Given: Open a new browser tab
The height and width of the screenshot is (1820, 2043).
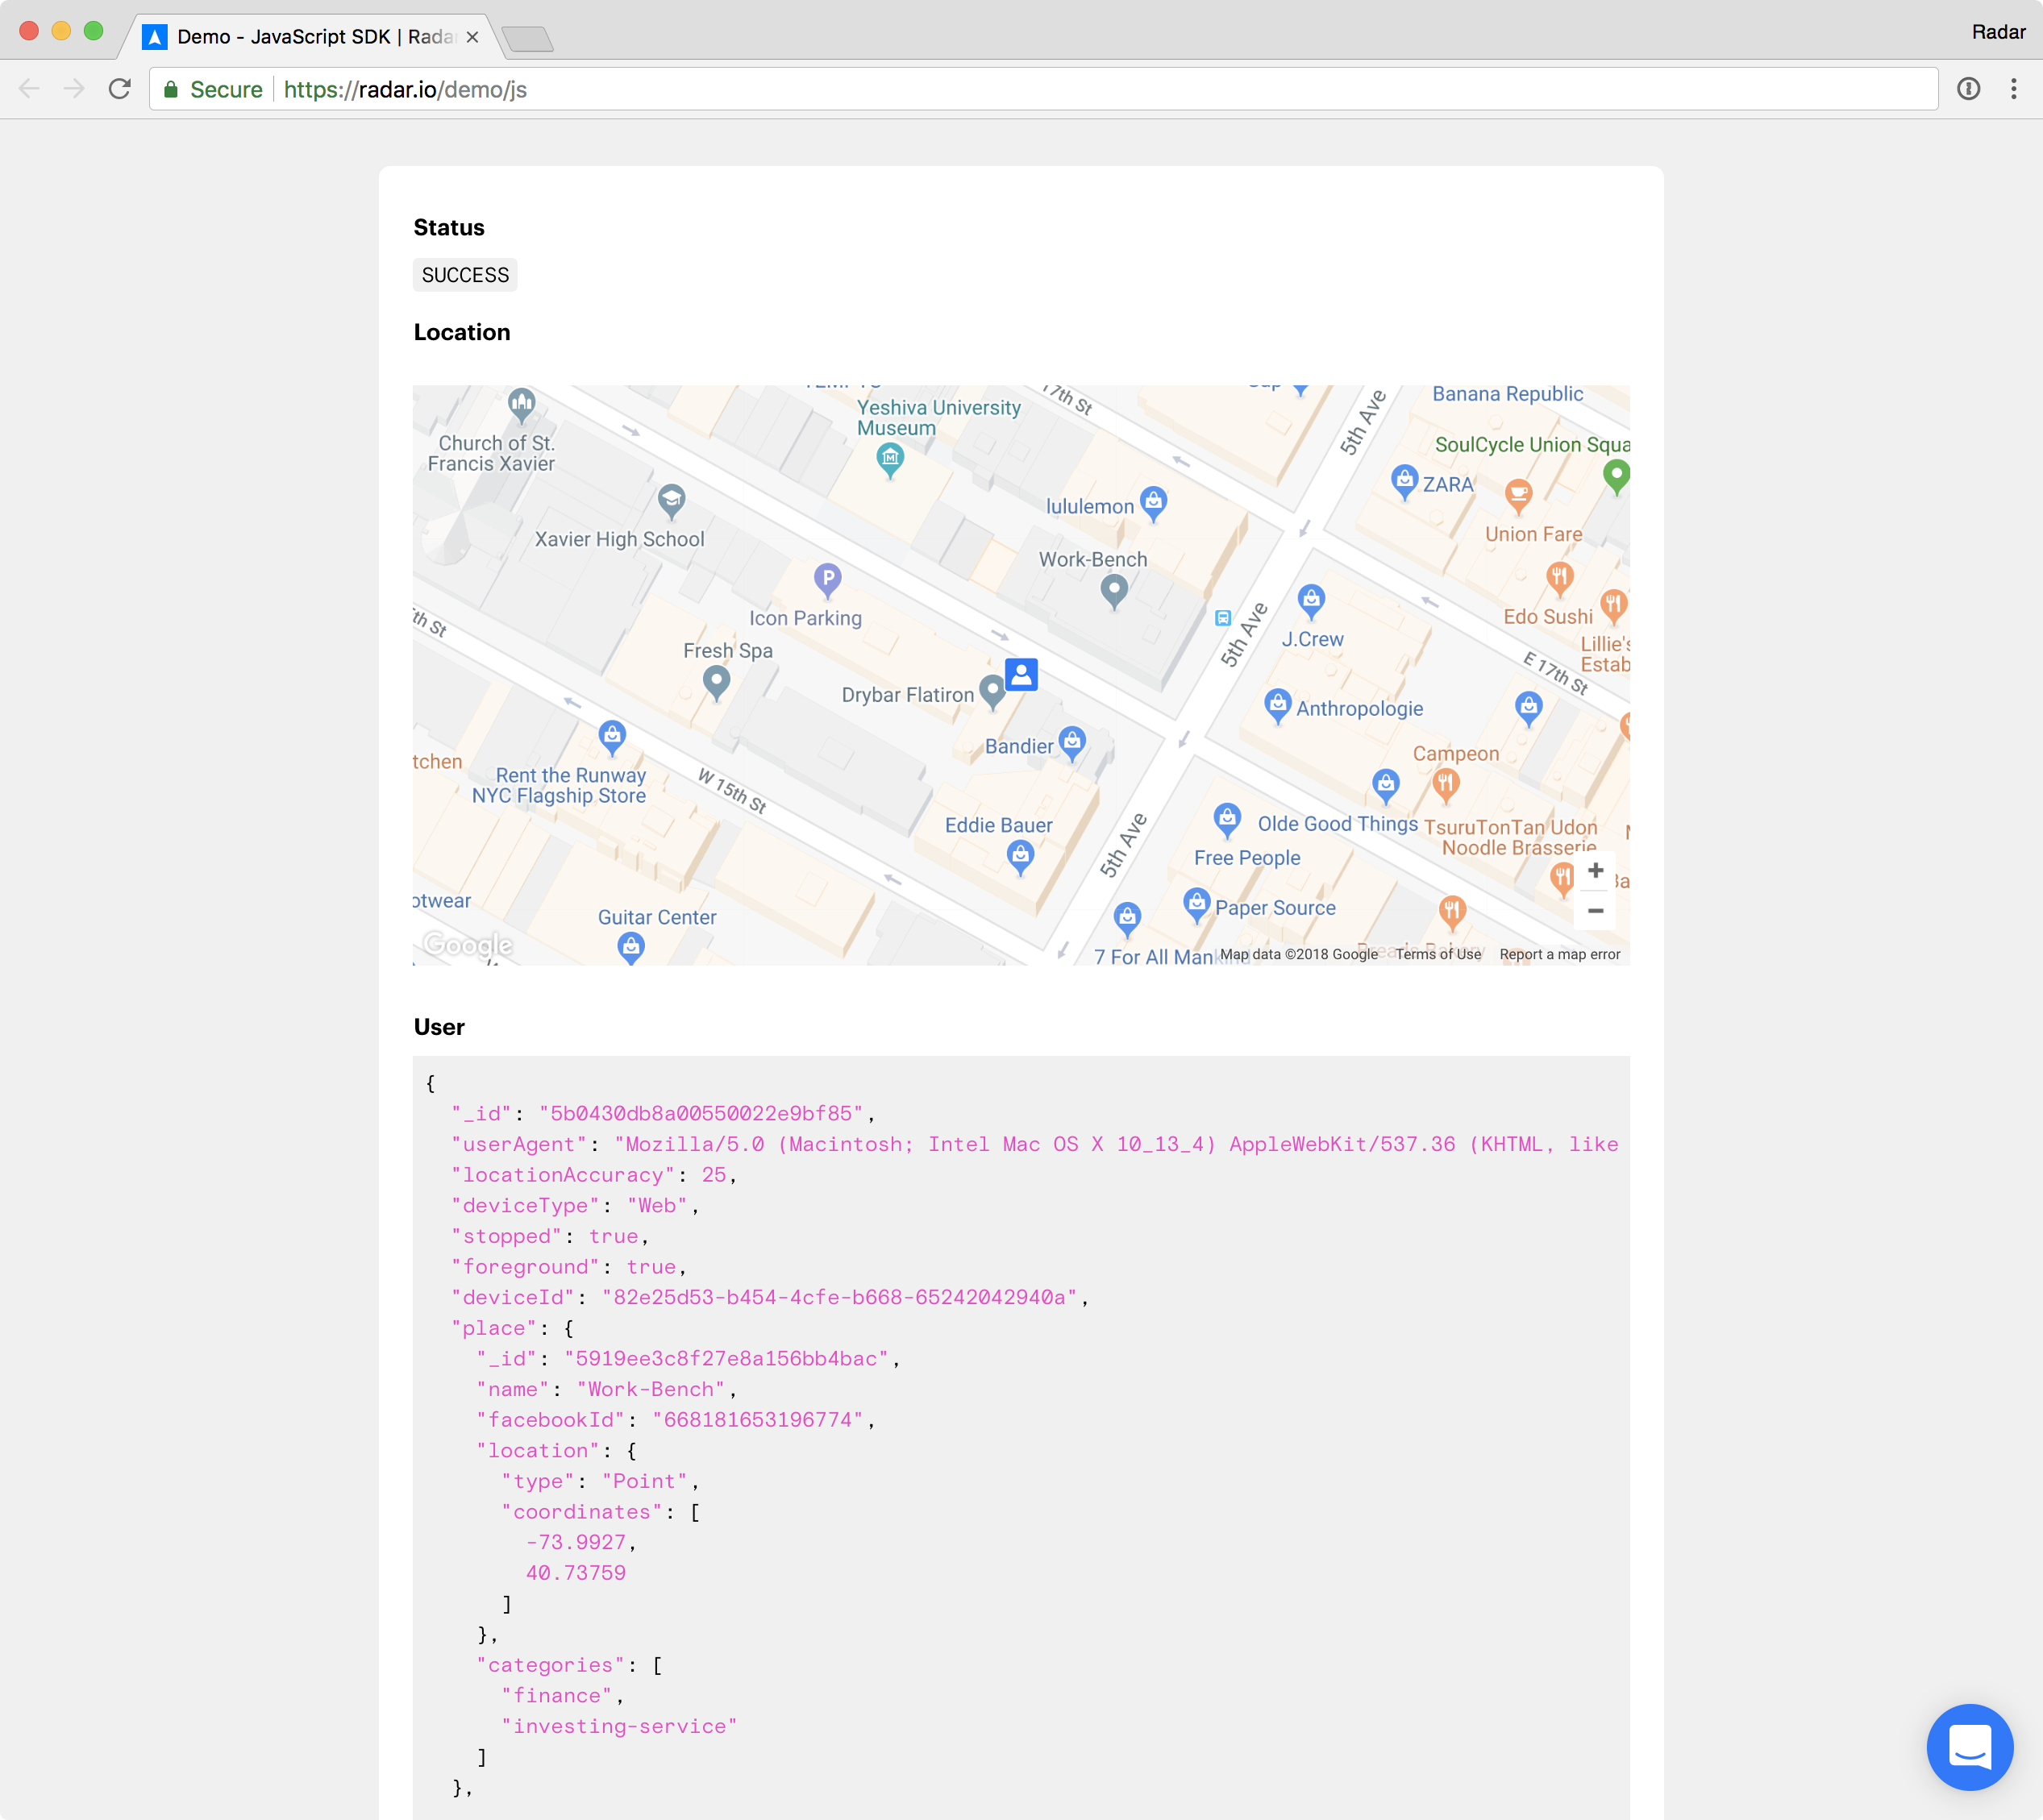Looking at the screenshot, I should point(527,39).
